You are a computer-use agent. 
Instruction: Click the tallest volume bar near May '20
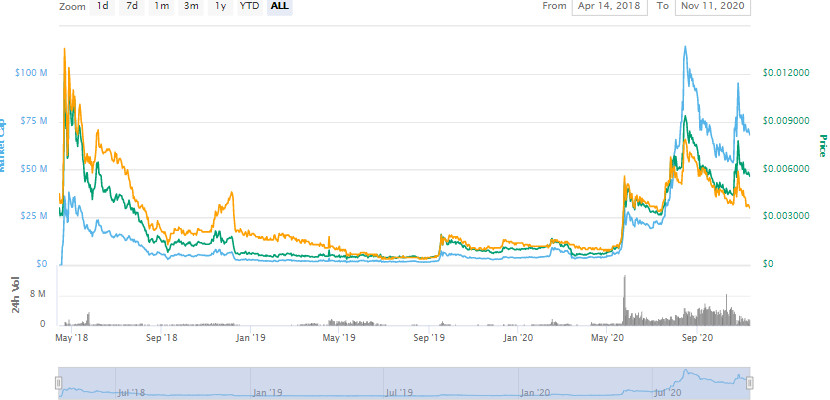(x=625, y=300)
